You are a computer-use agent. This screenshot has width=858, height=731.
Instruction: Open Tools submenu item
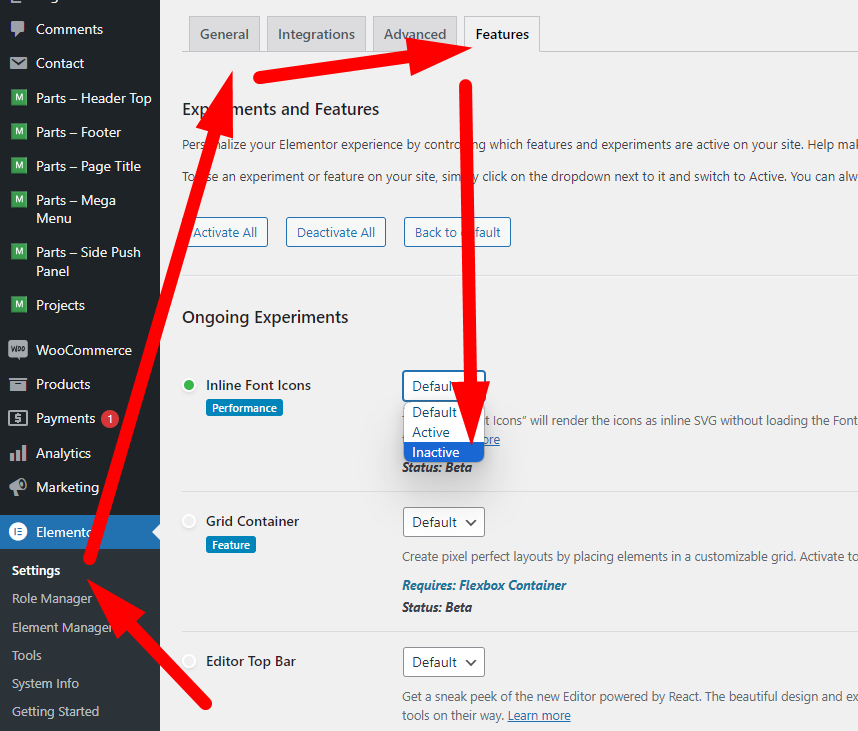pyautogui.click(x=27, y=655)
